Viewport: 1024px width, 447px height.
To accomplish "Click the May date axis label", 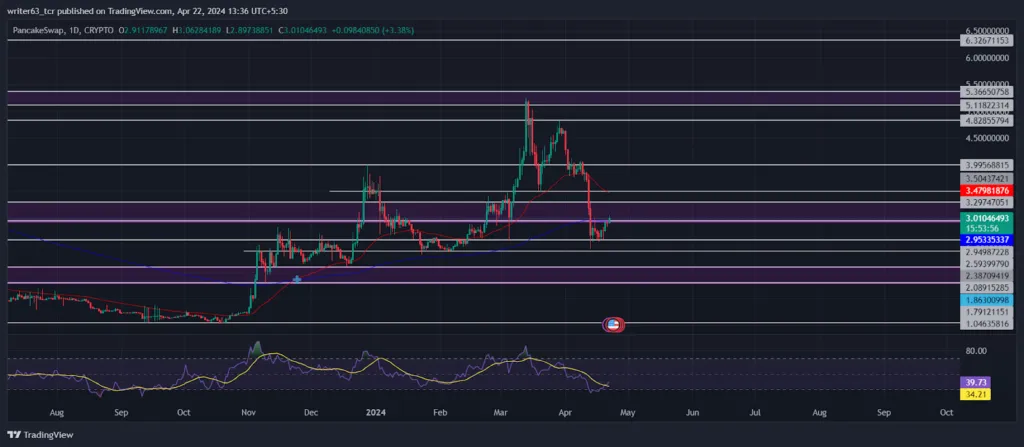I will point(627,413).
